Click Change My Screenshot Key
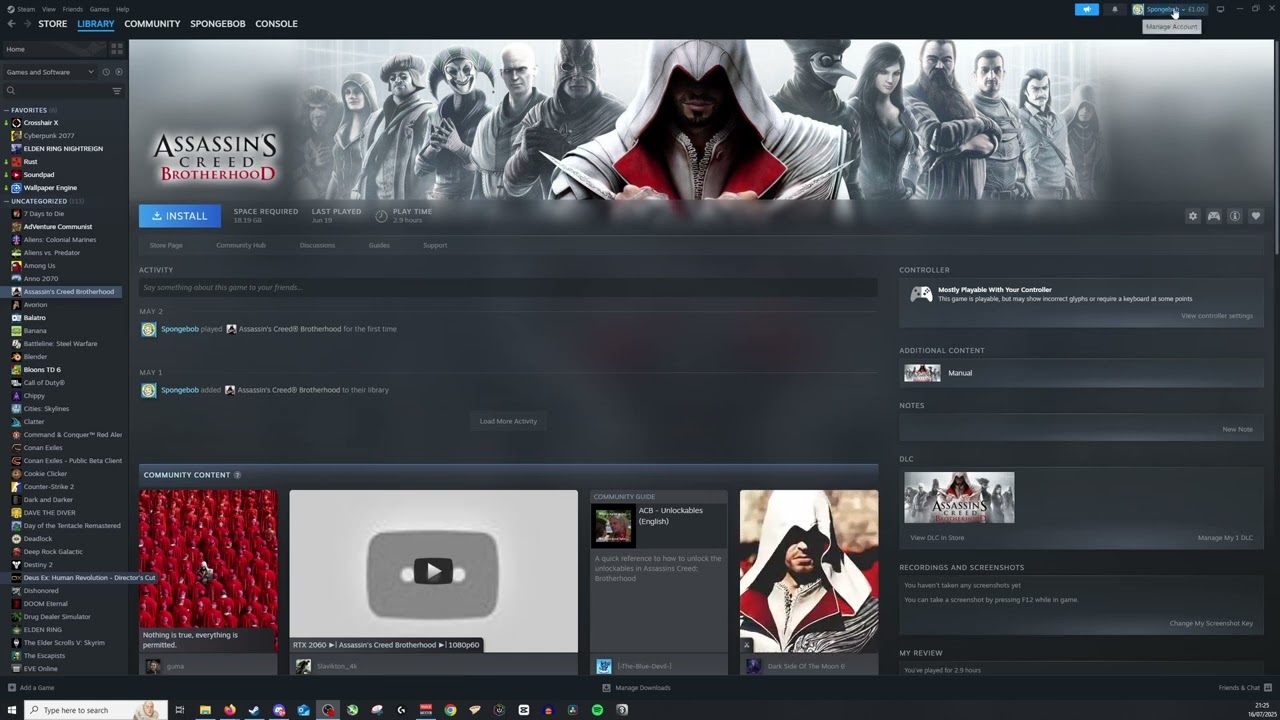This screenshot has height=720, width=1280. pyautogui.click(x=1211, y=624)
